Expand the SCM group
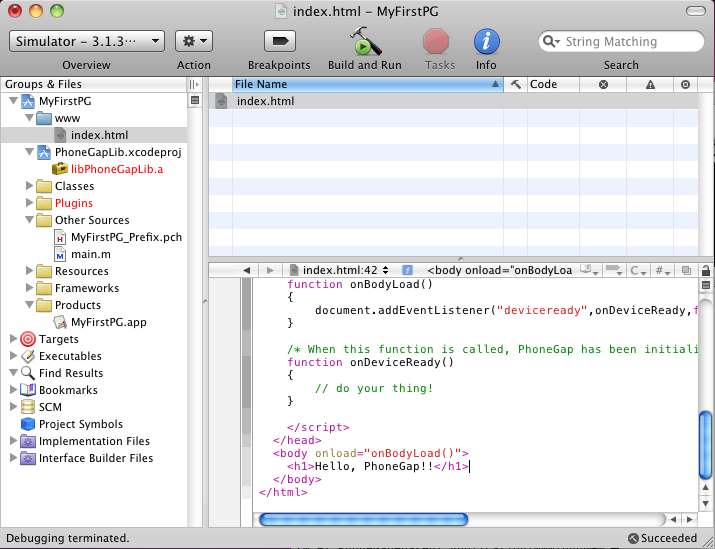This screenshot has height=549, width=715. [13, 407]
